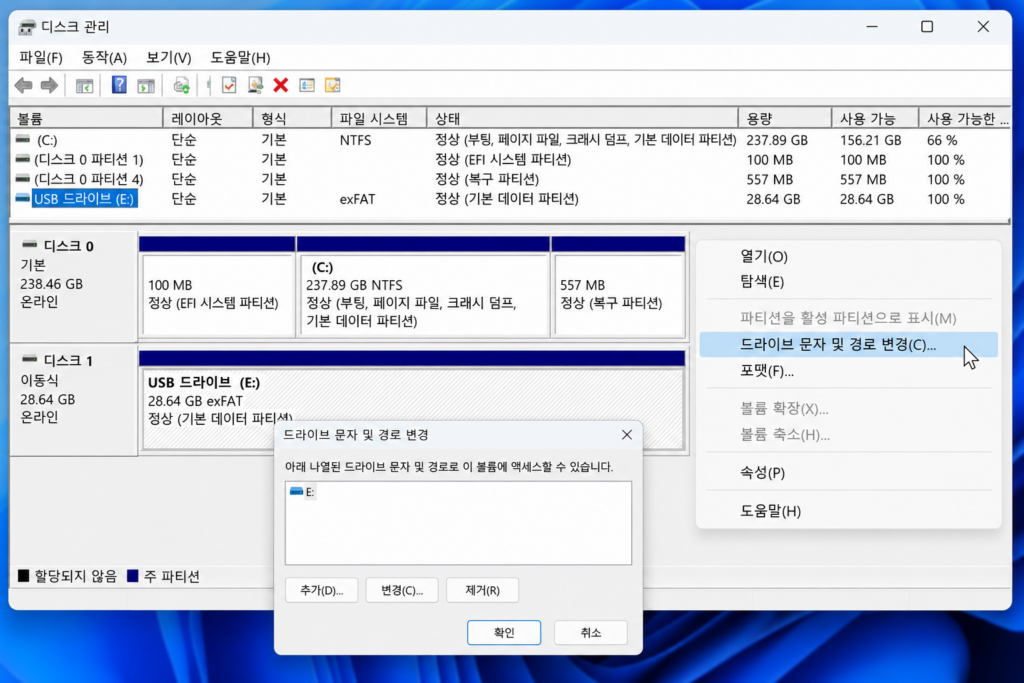Select the (C:) 237.89 GB NTFS partition block
The width and height of the screenshot is (1024, 683).
[x=423, y=287]
